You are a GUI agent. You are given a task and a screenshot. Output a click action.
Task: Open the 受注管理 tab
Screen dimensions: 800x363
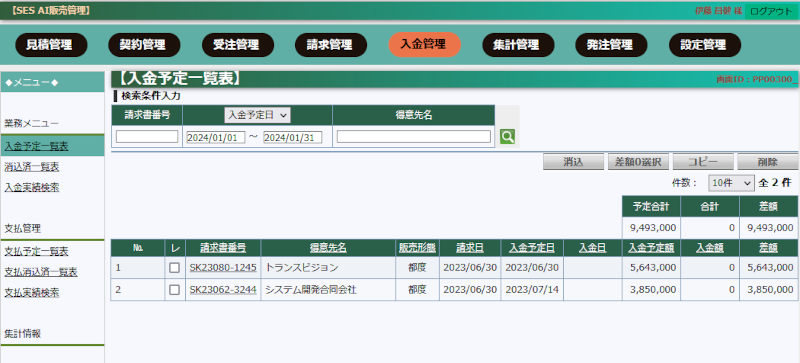point(238,45)
